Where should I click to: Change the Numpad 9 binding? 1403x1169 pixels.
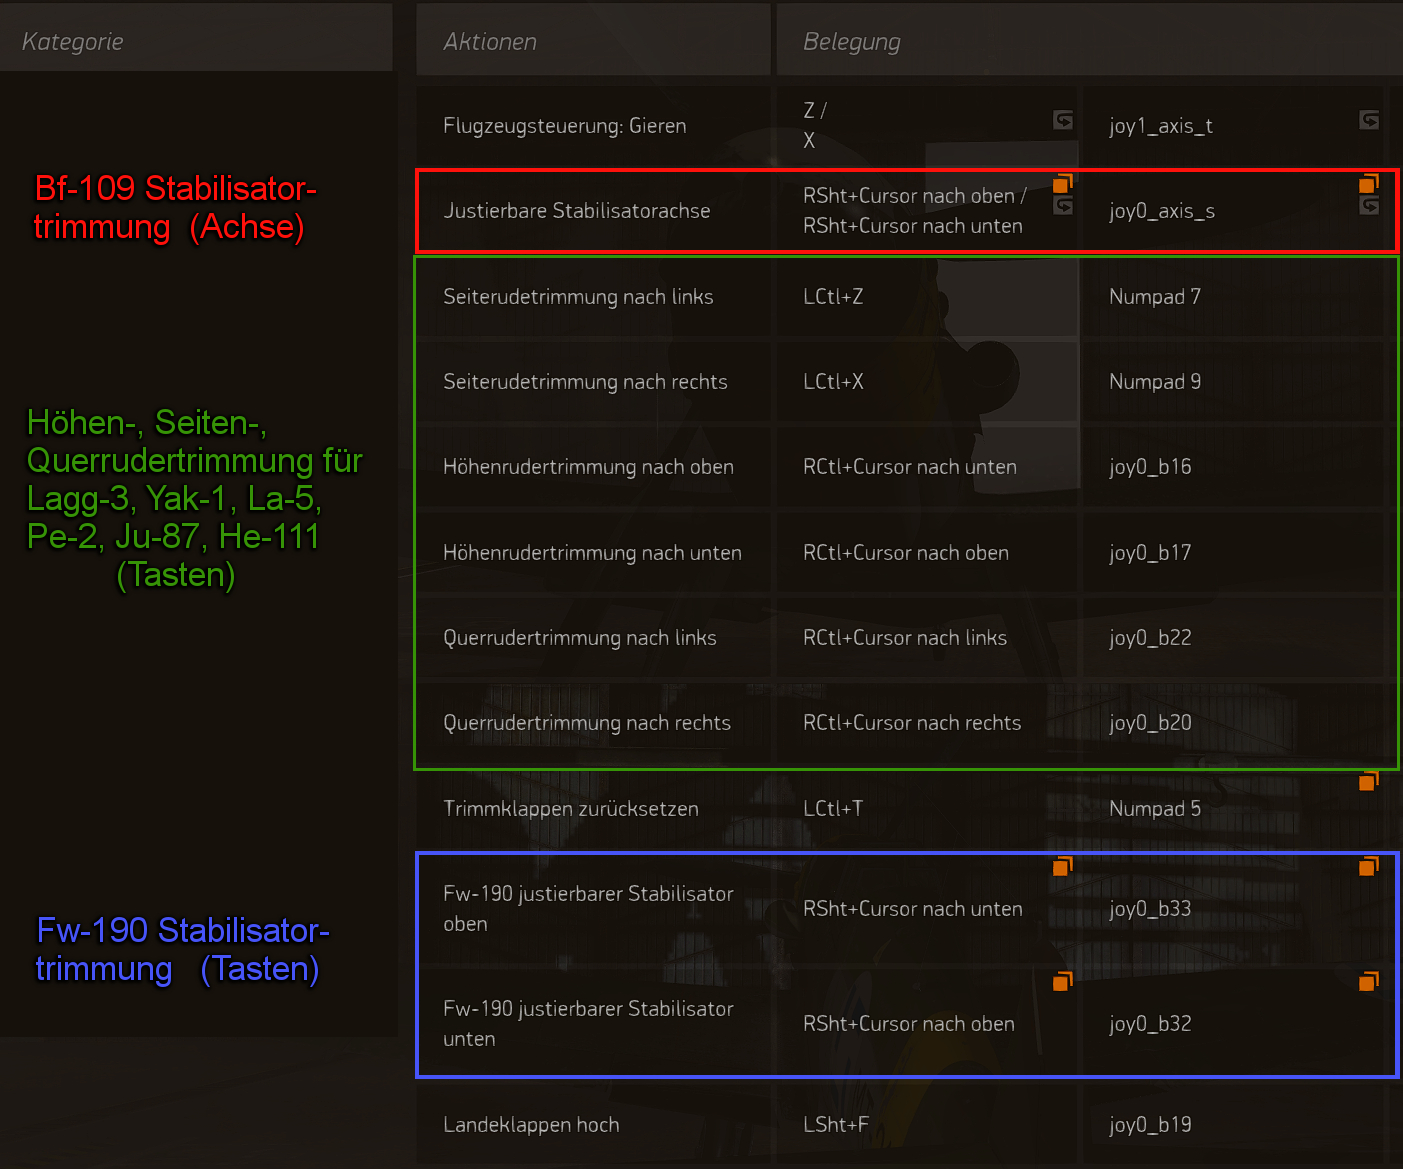(1155, 382)
